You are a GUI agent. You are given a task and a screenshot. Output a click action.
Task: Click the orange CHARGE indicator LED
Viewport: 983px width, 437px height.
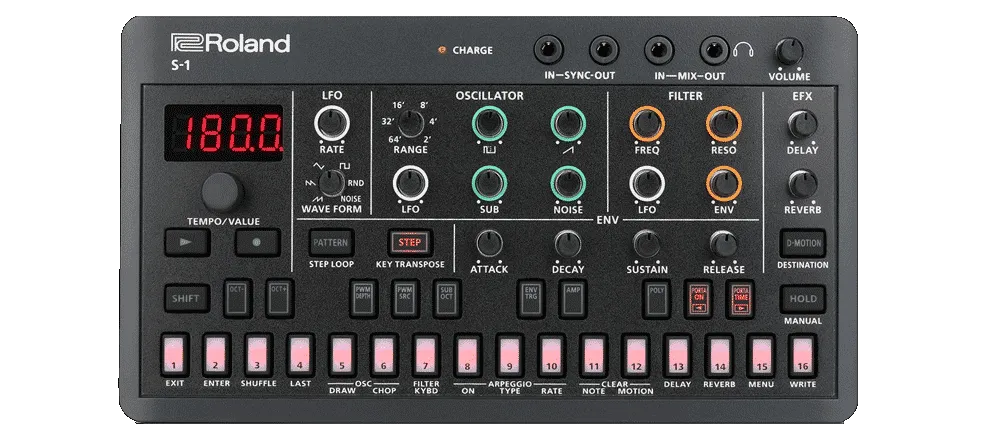tap(441, 50)
